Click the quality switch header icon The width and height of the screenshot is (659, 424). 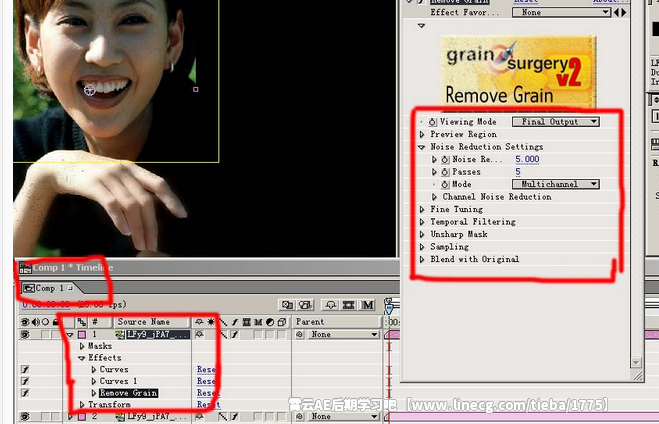223,322
